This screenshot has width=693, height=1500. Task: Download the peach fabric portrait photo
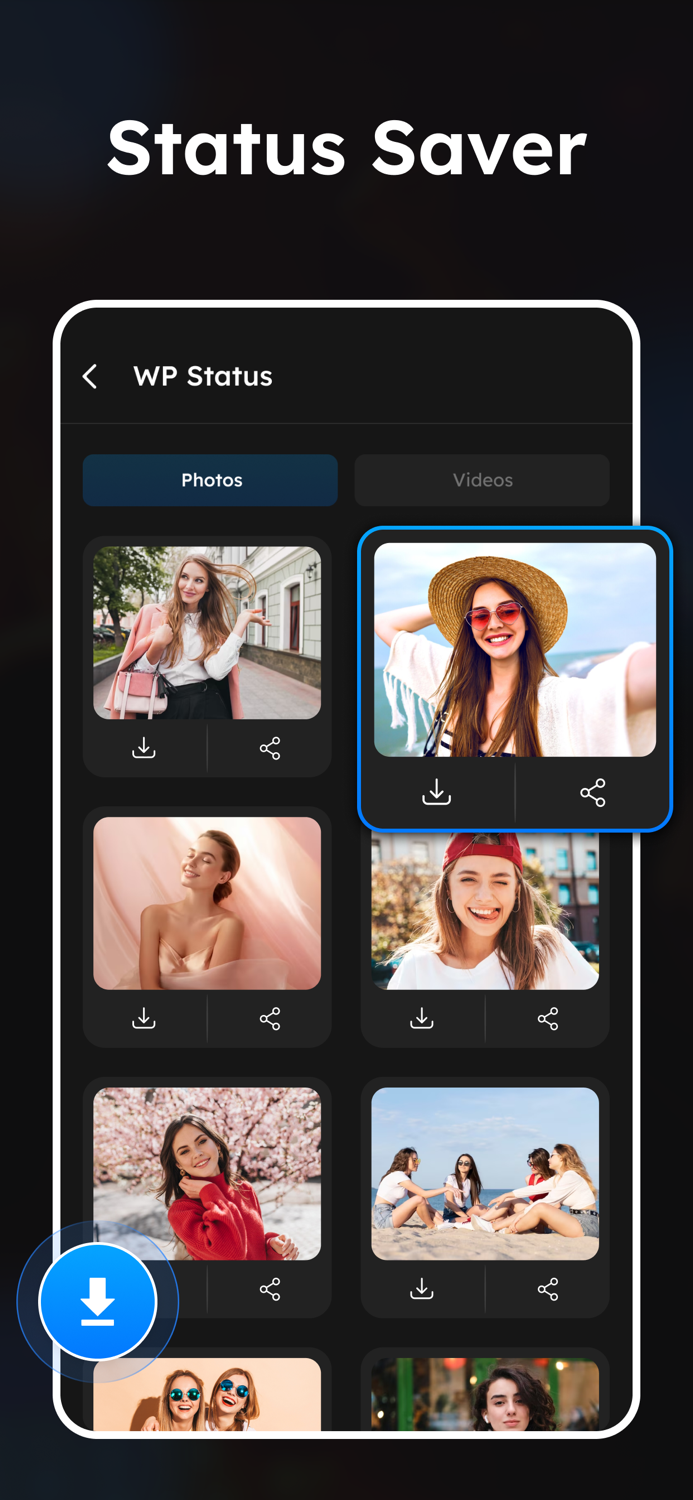pyautogui.click(x=144, y=1018)
